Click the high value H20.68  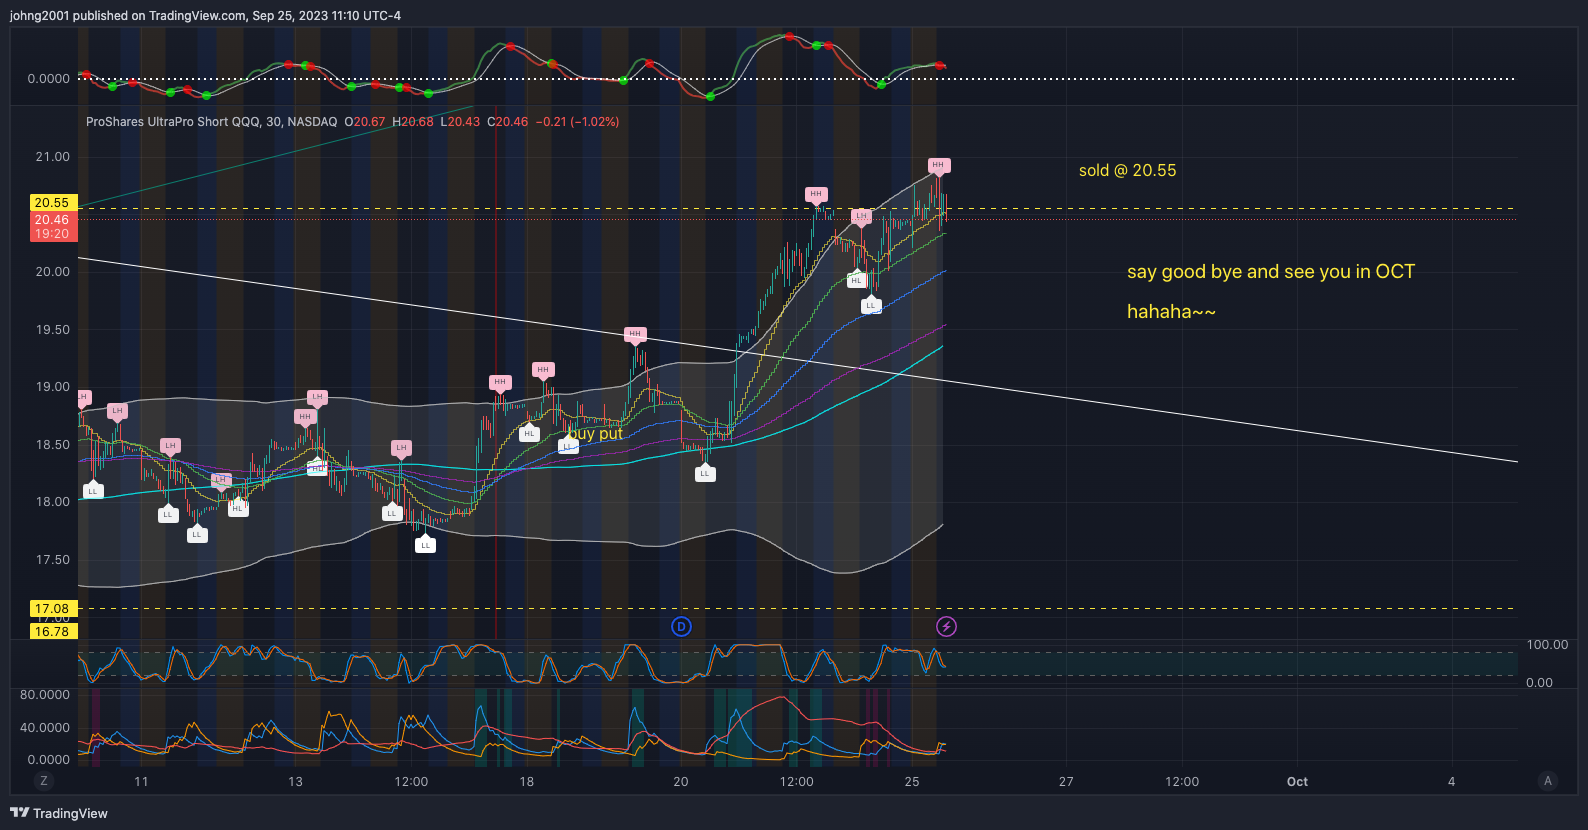(413, 121)
